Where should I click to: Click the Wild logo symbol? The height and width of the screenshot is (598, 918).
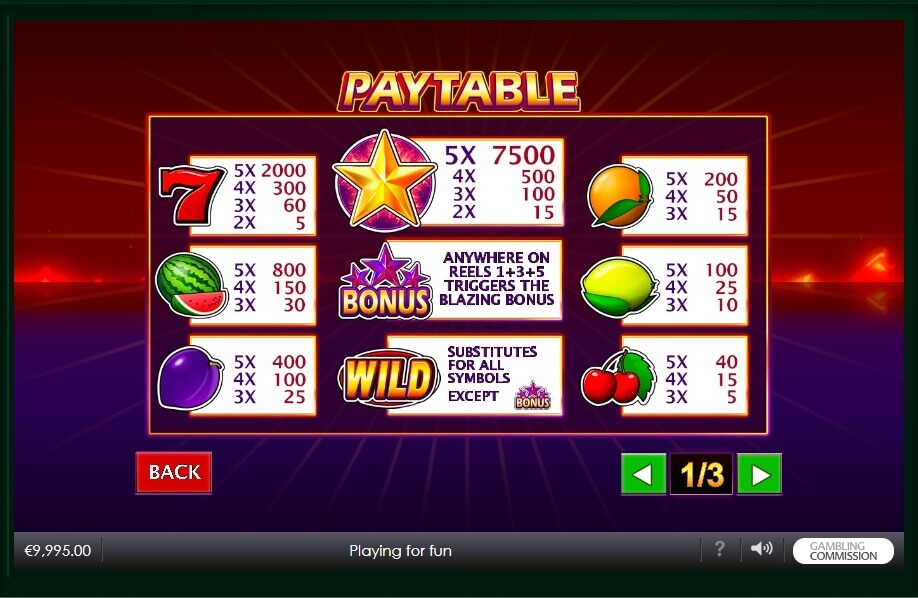389,377
